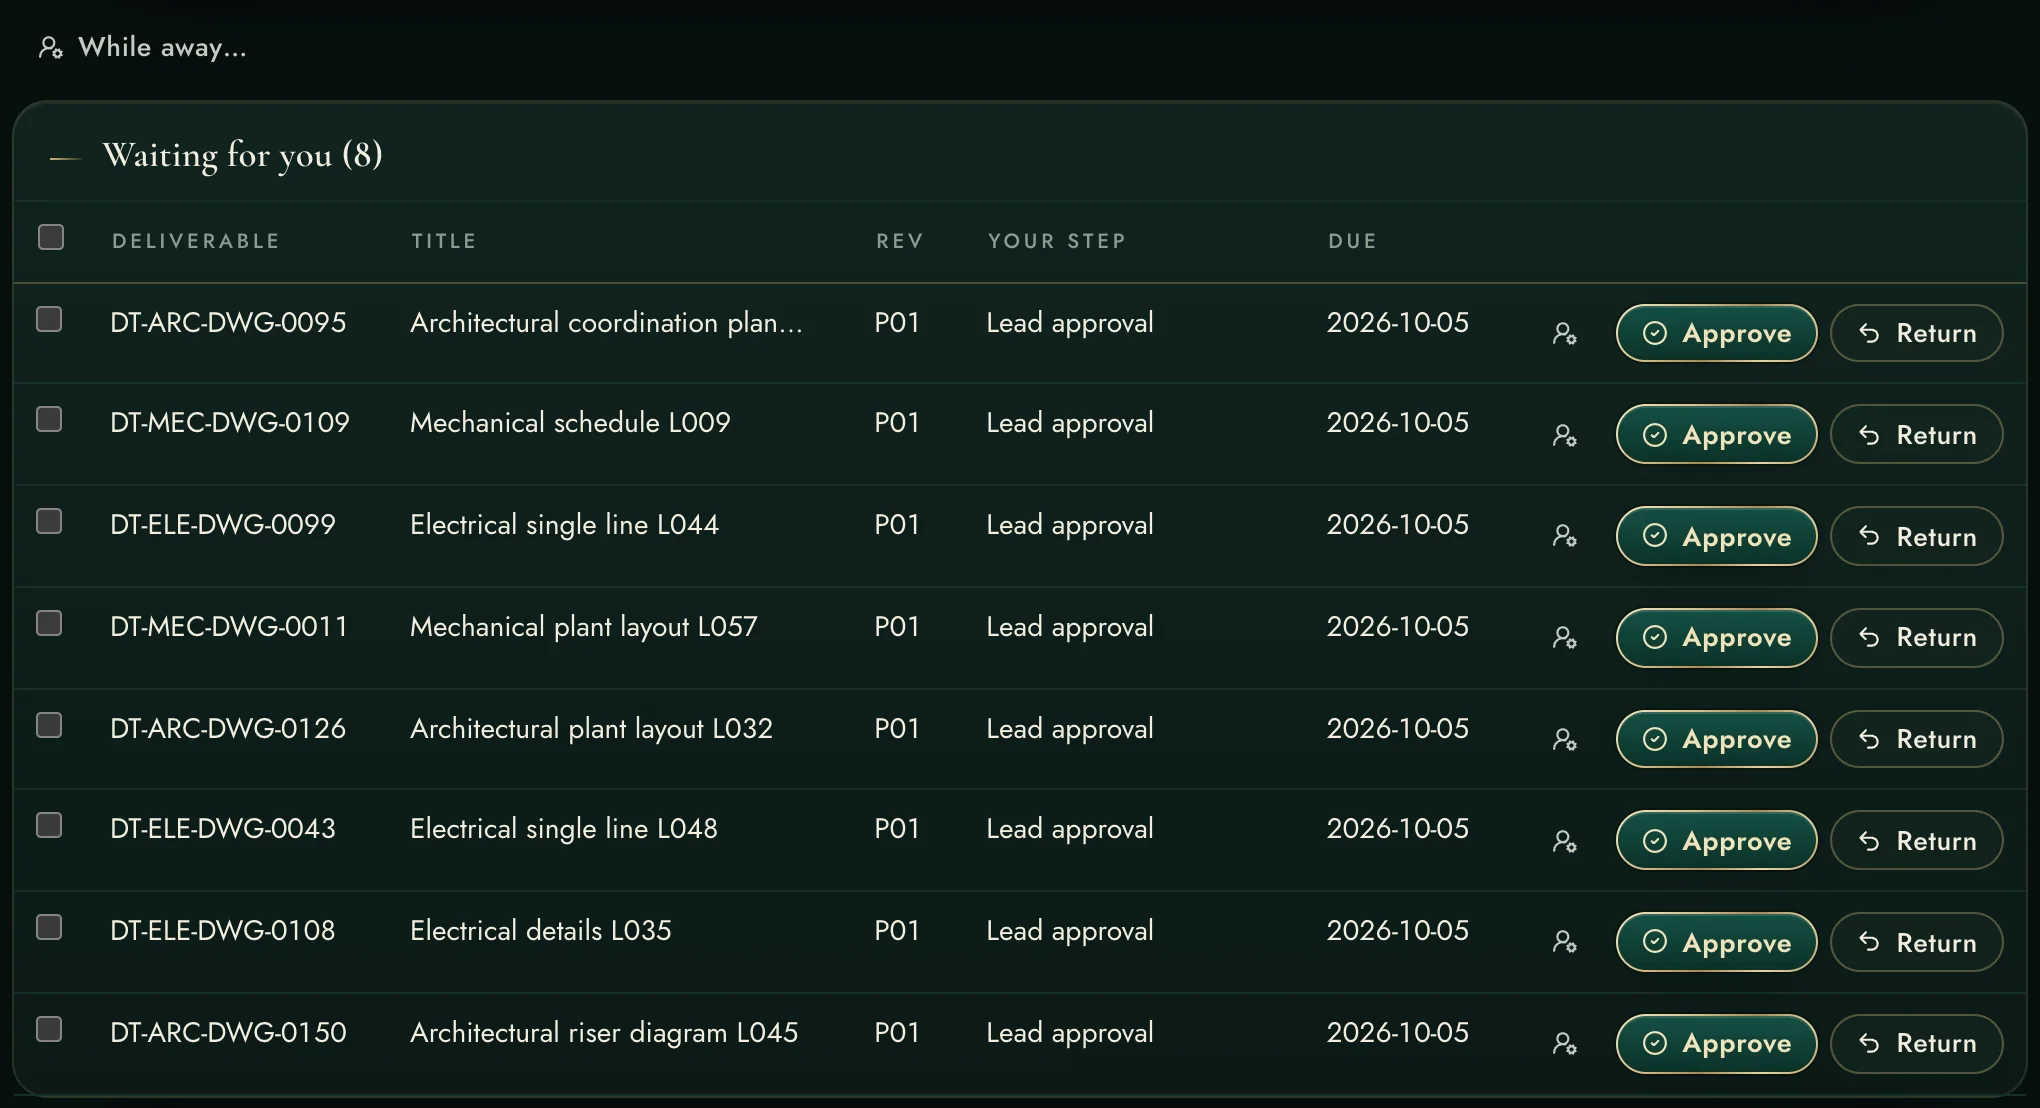The width and height of the screenshot is (2040, 1108).
Task: Click delegate icon for DT-MEC-DWG-0109
Action: 1565,435
